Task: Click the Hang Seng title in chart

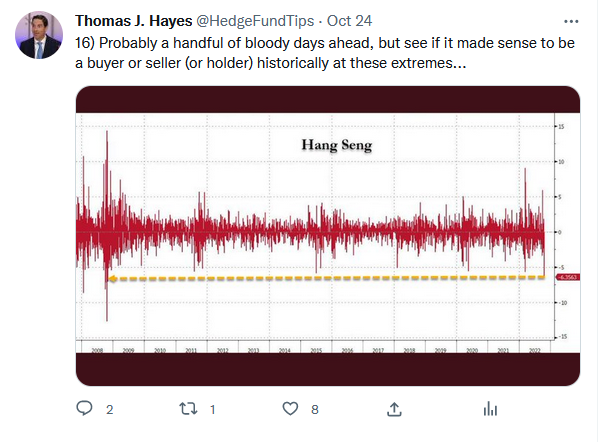Action: [x=337, y=145]
